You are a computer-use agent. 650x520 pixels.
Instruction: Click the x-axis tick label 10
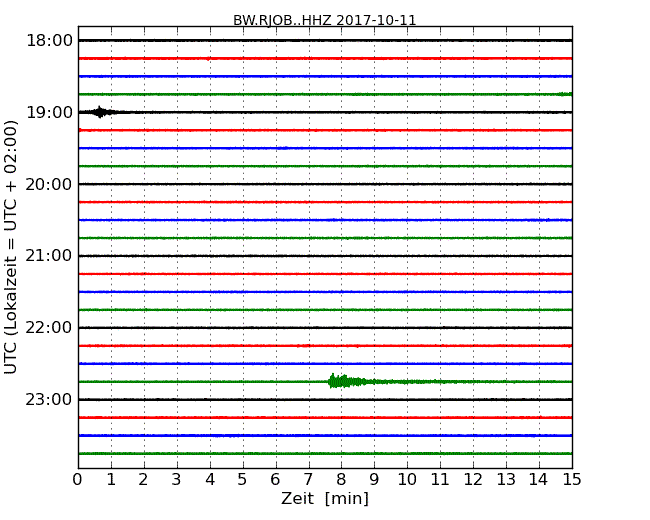[407, 480]
